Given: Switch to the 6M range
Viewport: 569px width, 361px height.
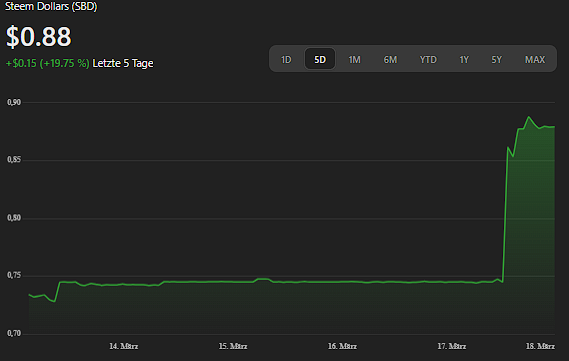Looking at the screenshot, I should point(390,60).
